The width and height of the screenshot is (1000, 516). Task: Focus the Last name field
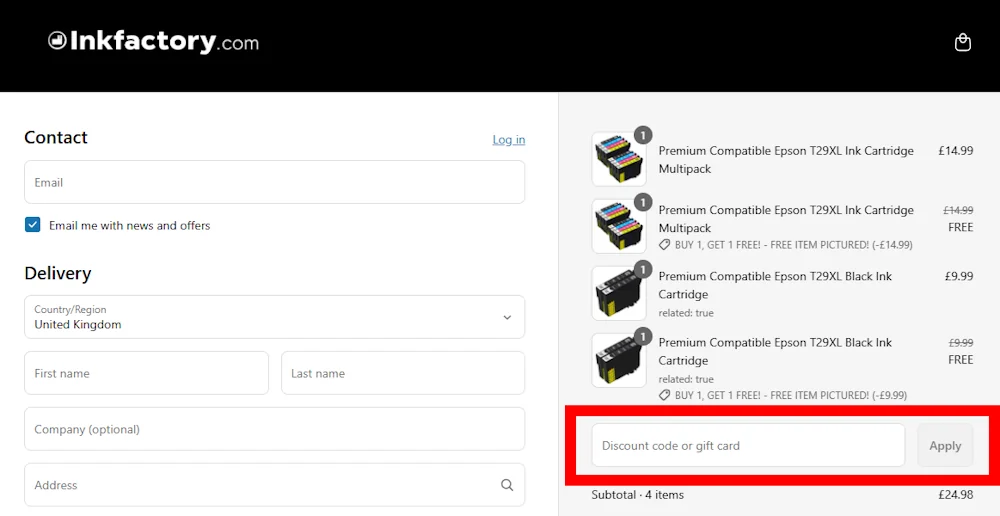[403, 373]
